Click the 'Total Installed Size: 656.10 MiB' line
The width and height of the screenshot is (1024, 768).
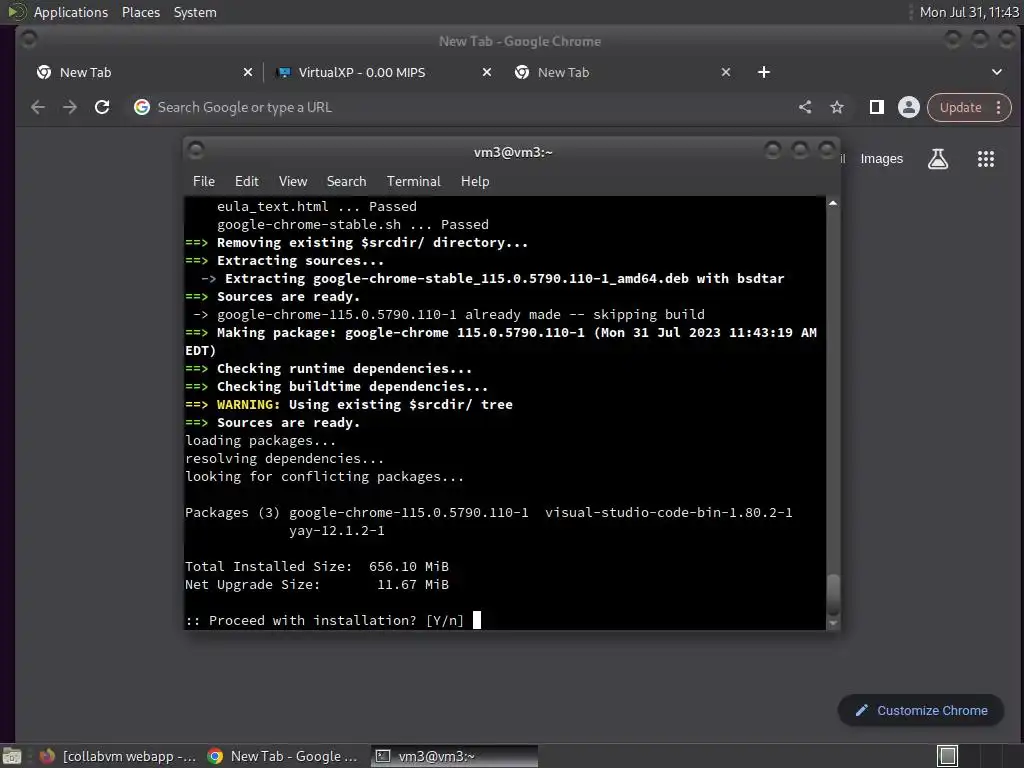(317, 566)
